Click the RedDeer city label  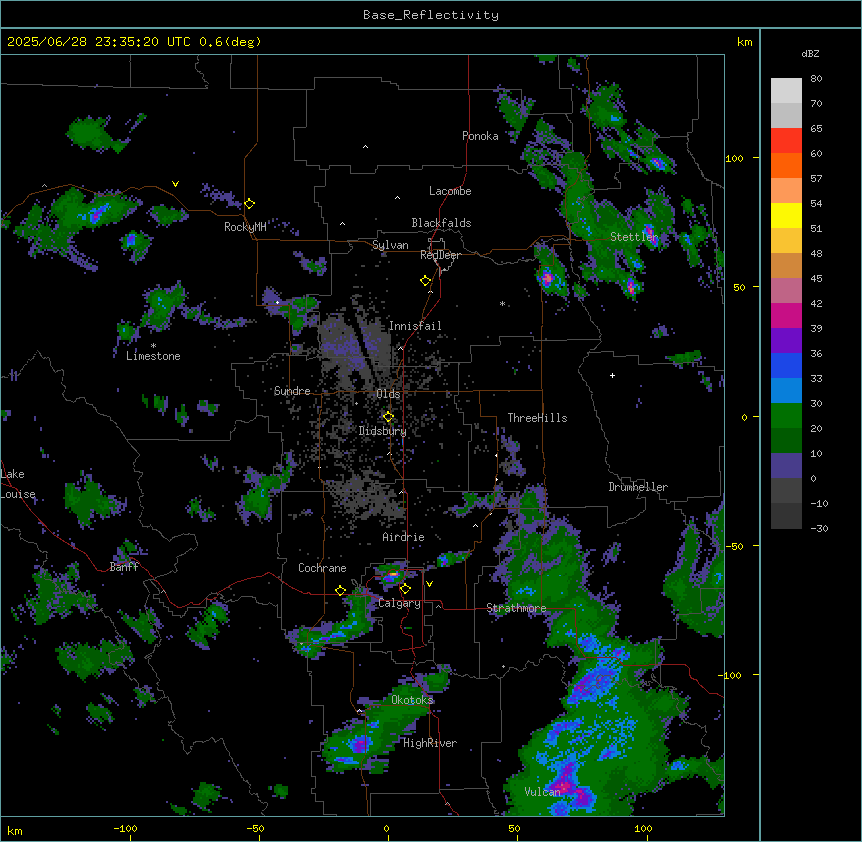[440, 255]
